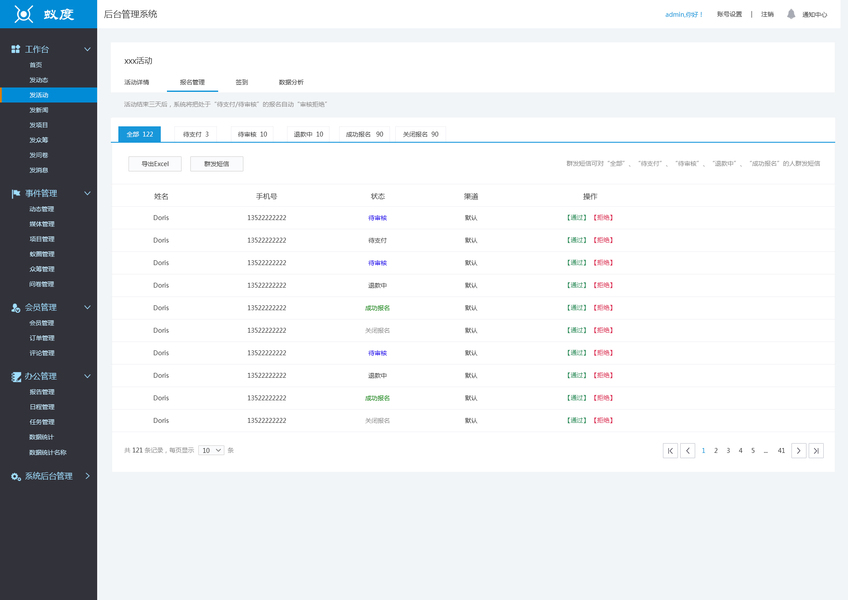848x600 pixels.
Task: Open the notification bell icon
Action: coord(791,14)
